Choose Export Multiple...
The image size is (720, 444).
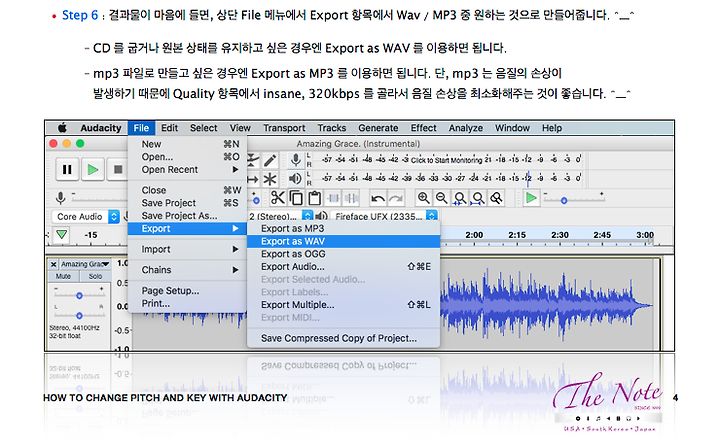pos(343,305)
